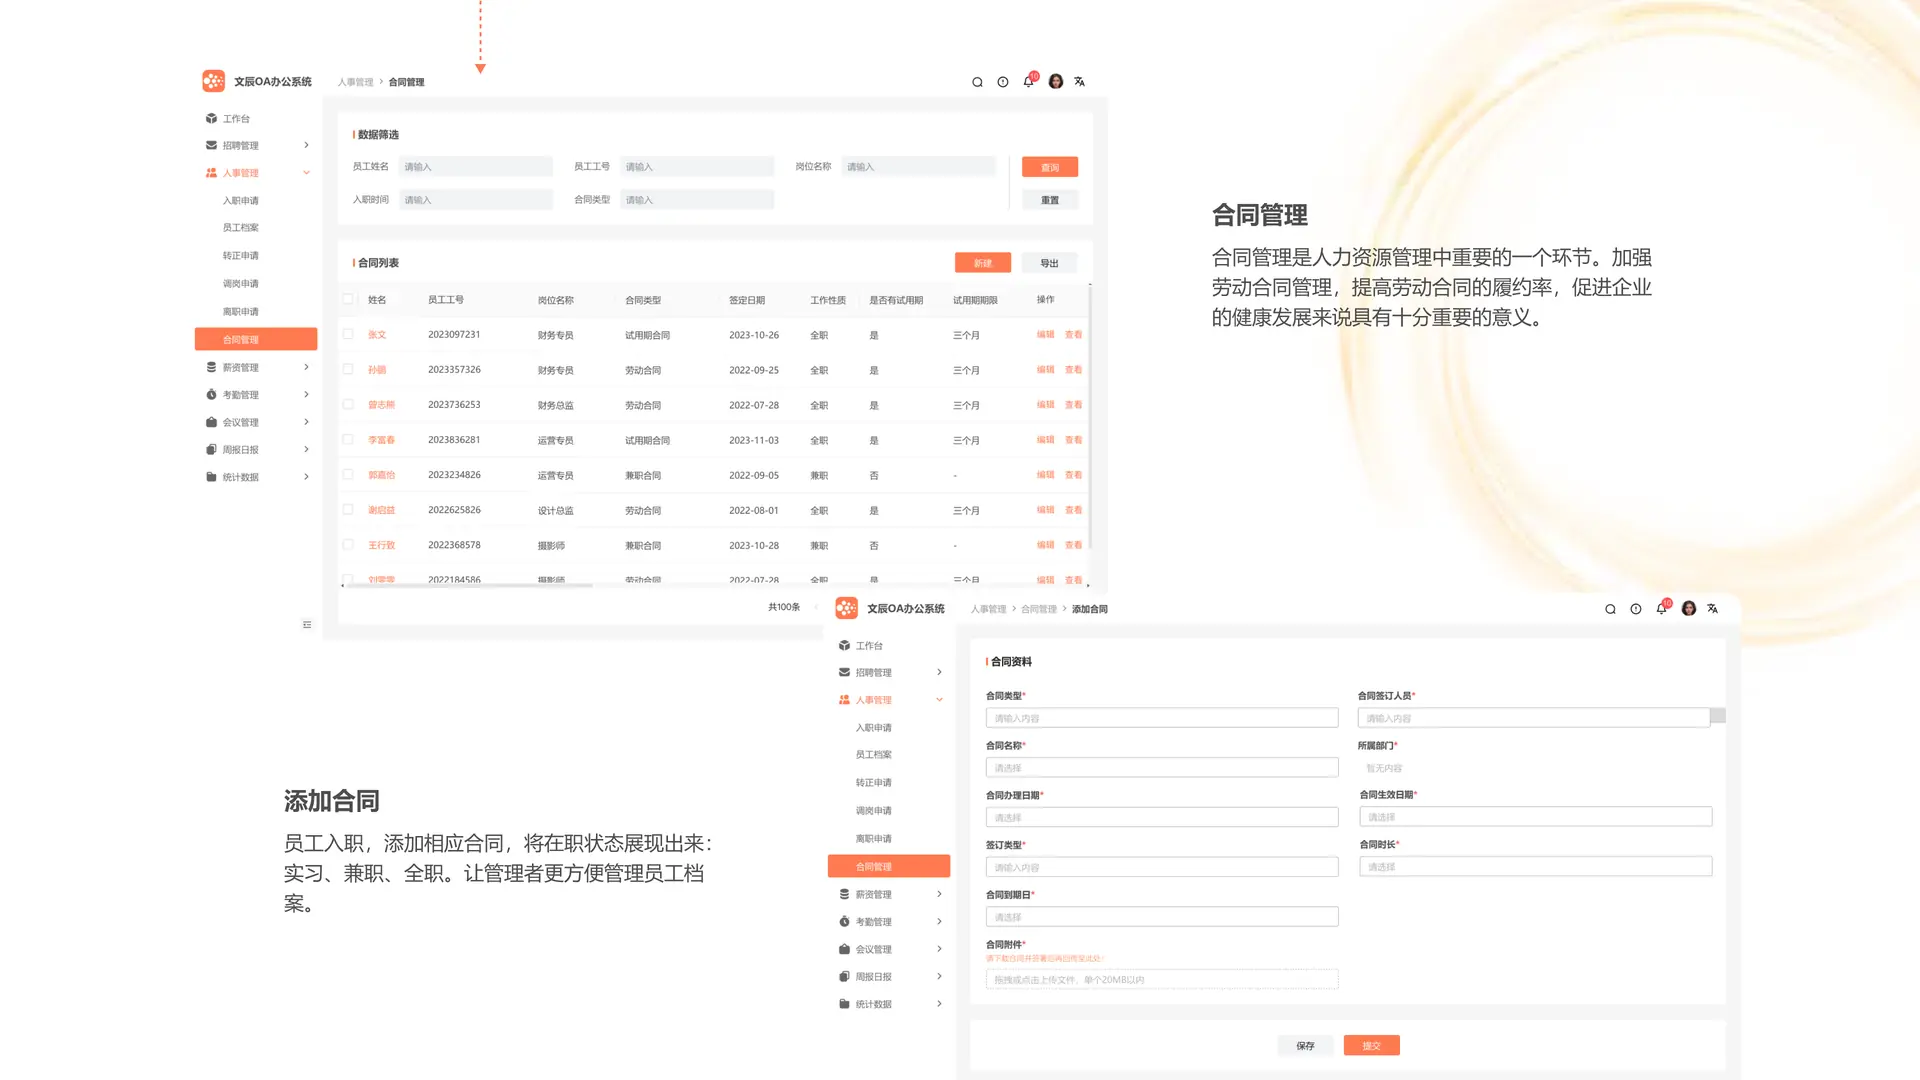Screen dimensions: 1920x1080
Task: Check the row checkbox for 张文
Action: coord(348,334)
